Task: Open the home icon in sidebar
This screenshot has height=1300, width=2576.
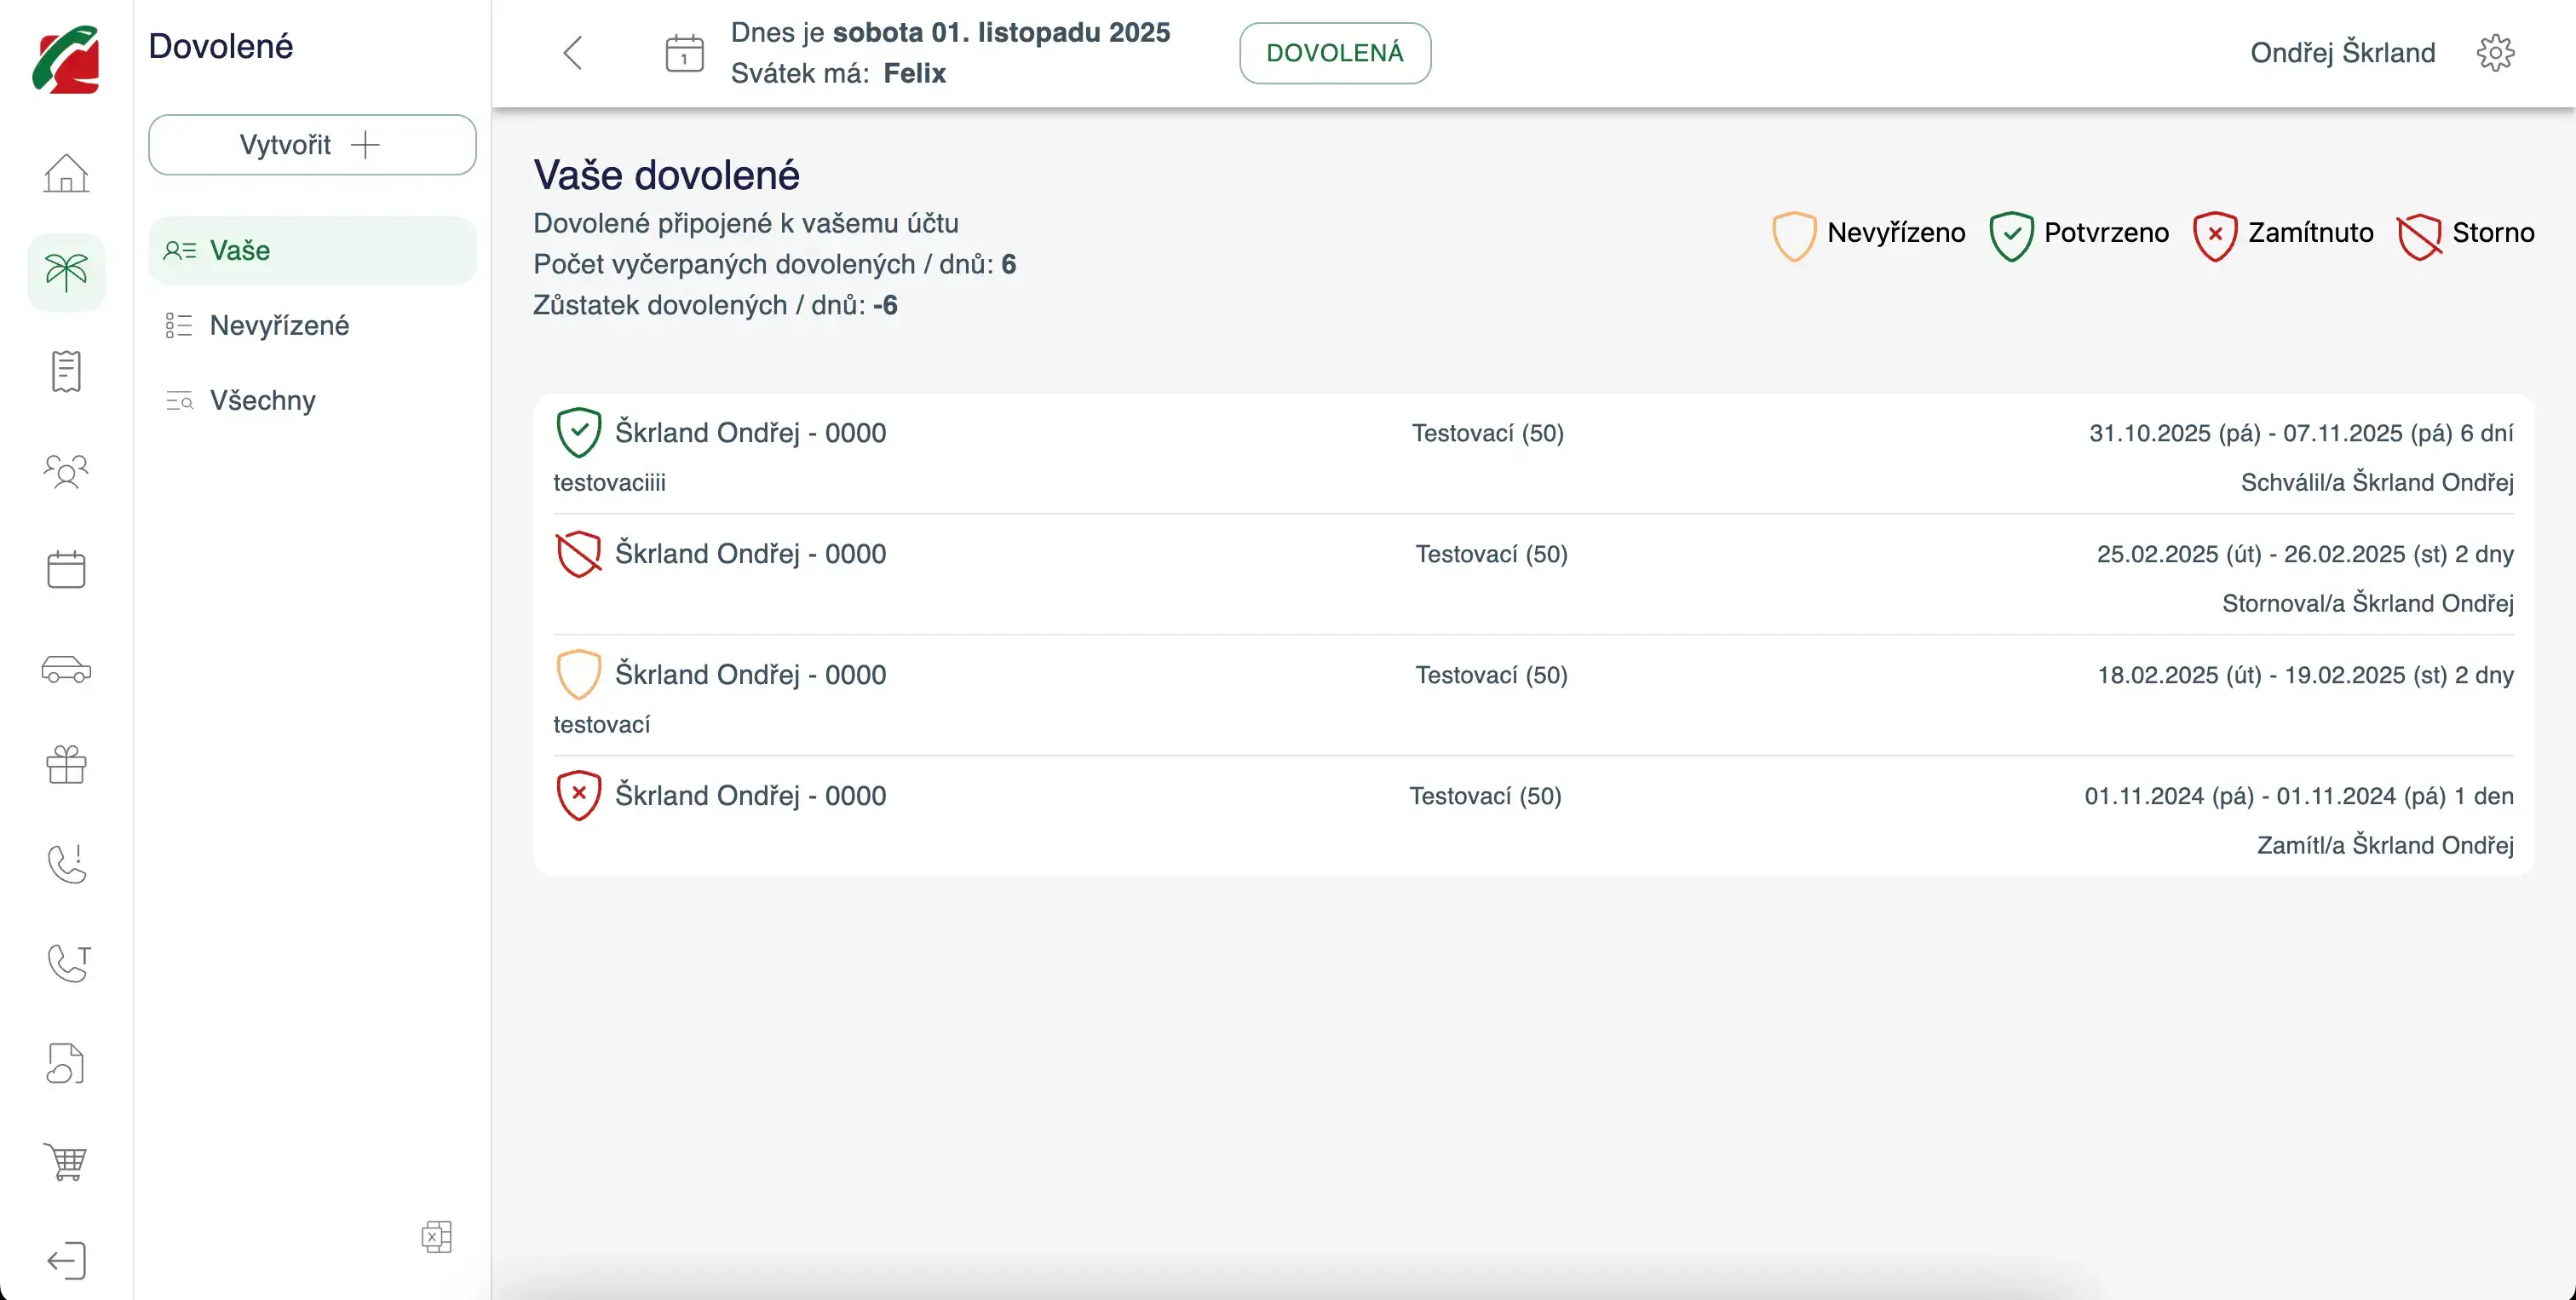Action: (x=66, y=174)
